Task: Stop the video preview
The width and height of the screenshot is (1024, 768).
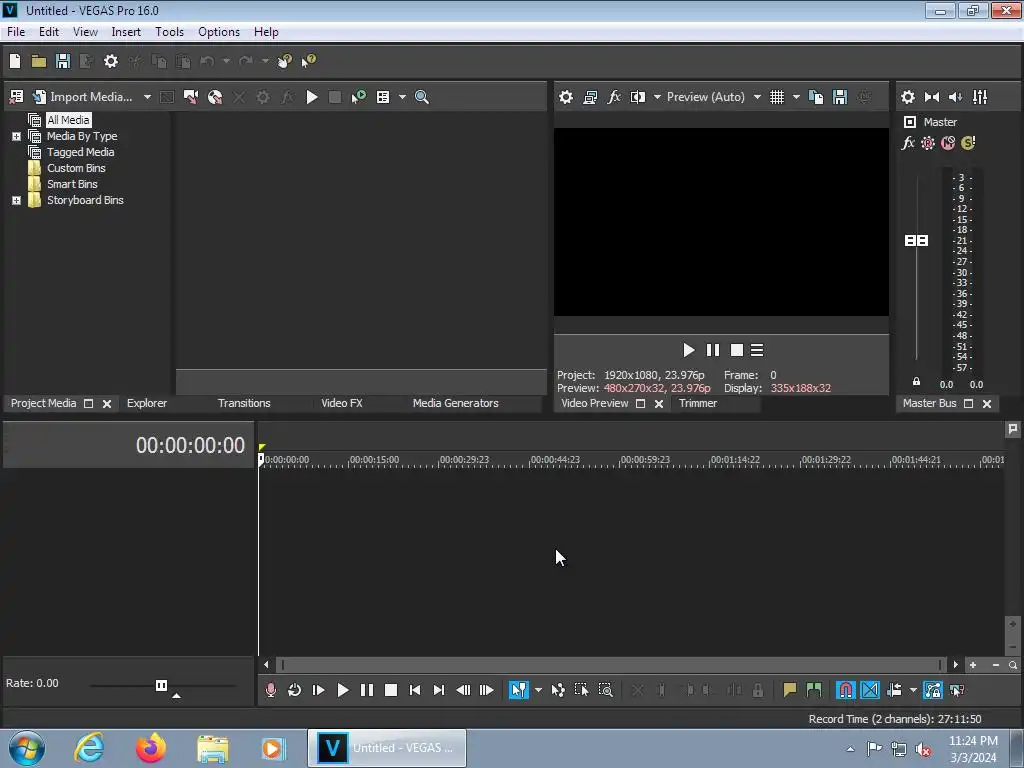Action: [737, 351]
